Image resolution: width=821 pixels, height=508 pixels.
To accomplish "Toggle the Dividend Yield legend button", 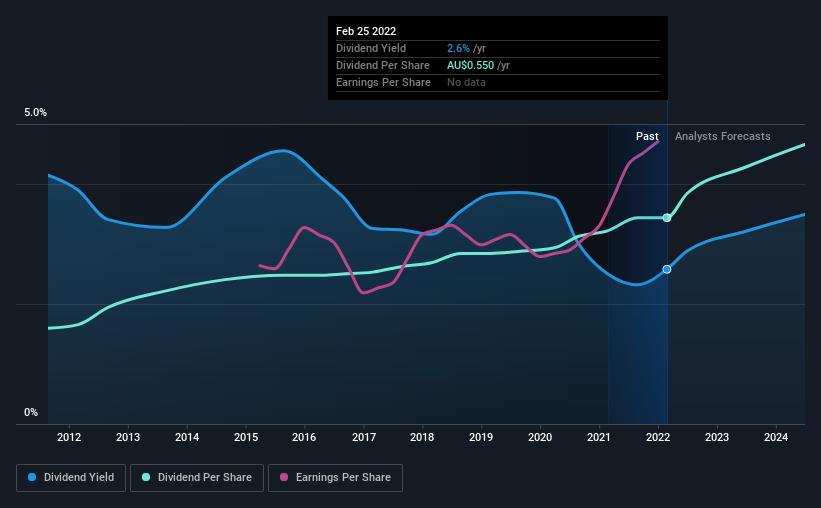I will click(71, 478).
